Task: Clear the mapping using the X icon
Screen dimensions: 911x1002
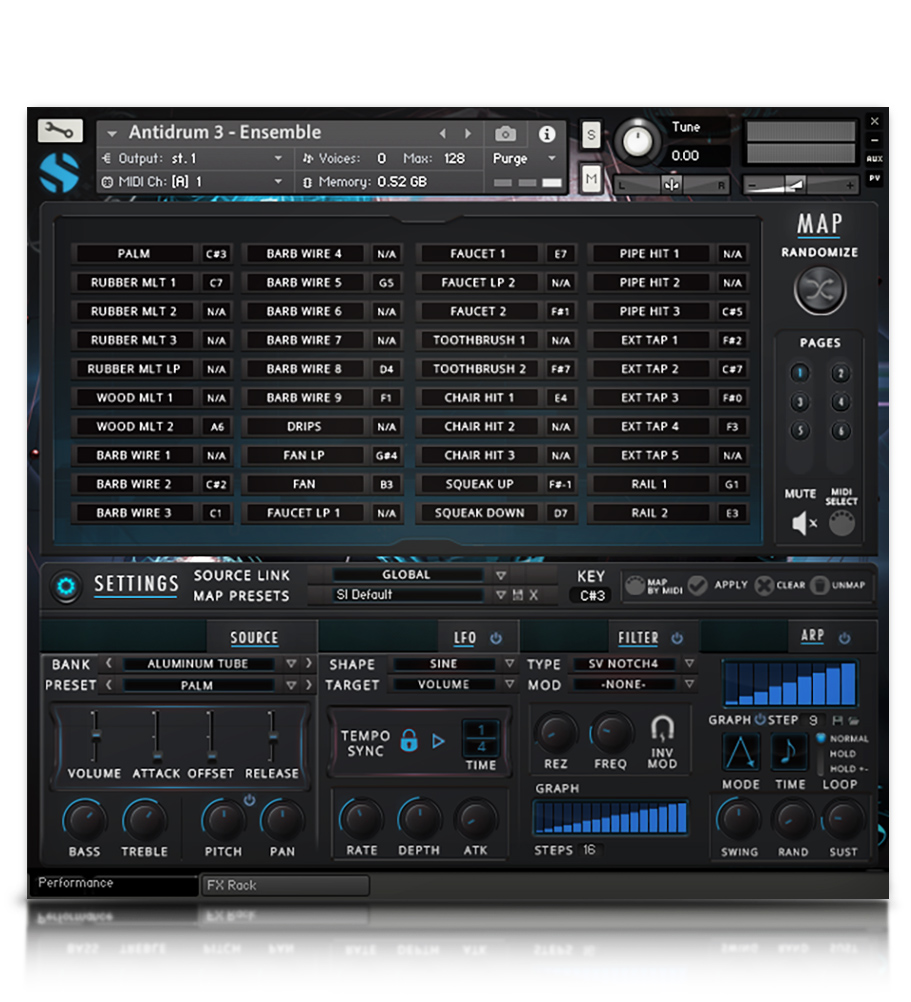Action: [x=763, y=586]
